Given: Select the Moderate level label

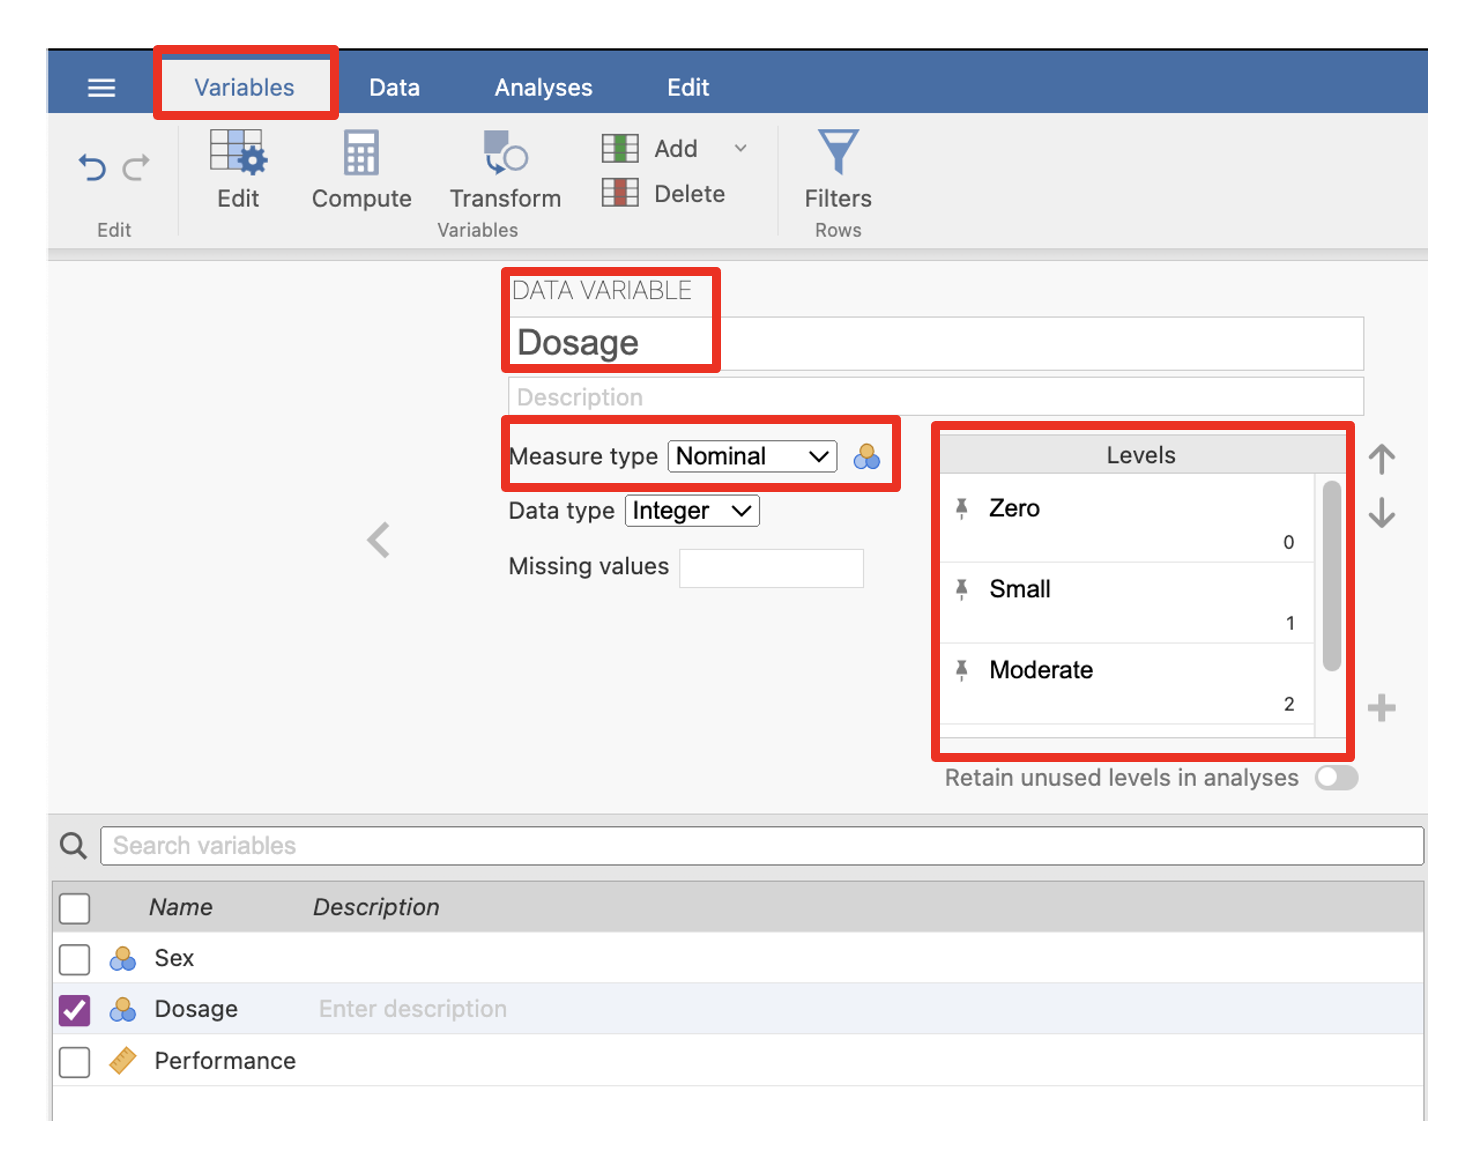Looking at the screenshot, I should tap(1041, 670).
